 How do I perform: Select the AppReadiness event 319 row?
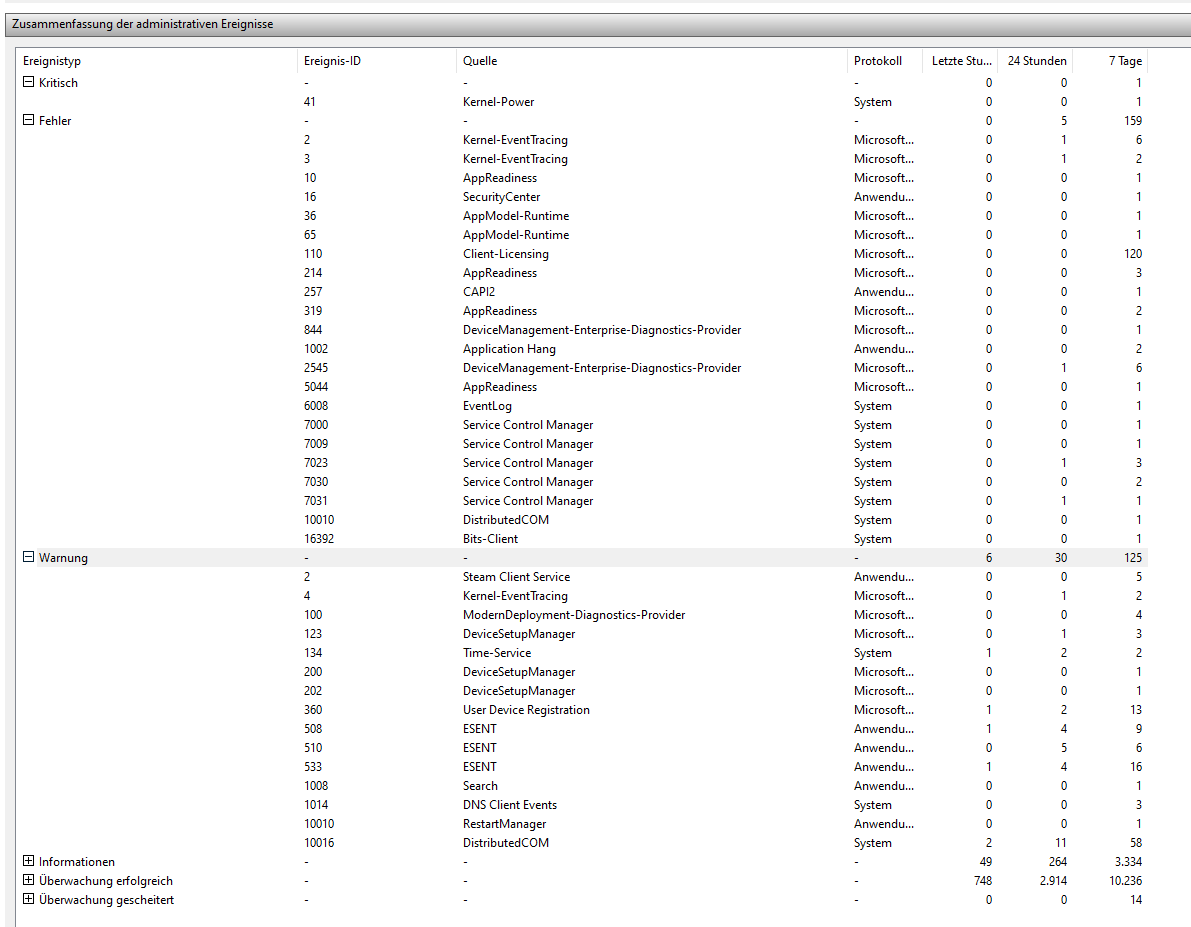click(x=582, y=311)
